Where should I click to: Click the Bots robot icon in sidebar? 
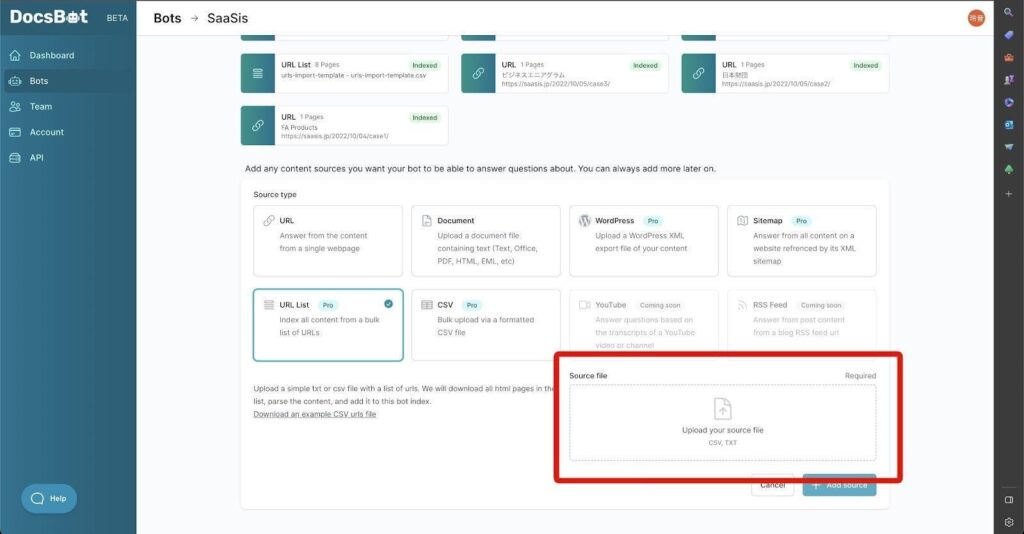tap(15, 81)
